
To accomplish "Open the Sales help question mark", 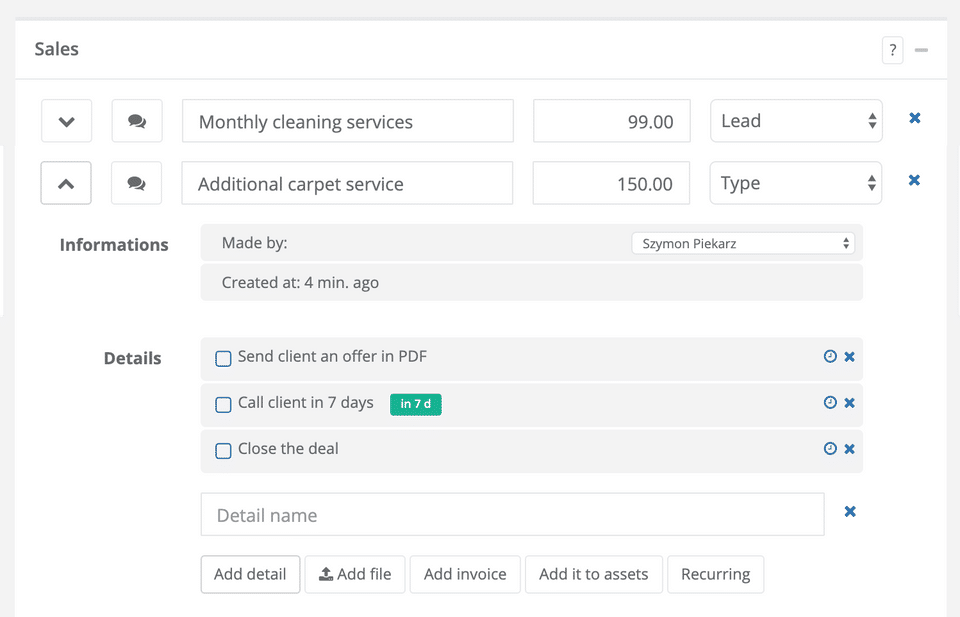I will tap(892, 50).
